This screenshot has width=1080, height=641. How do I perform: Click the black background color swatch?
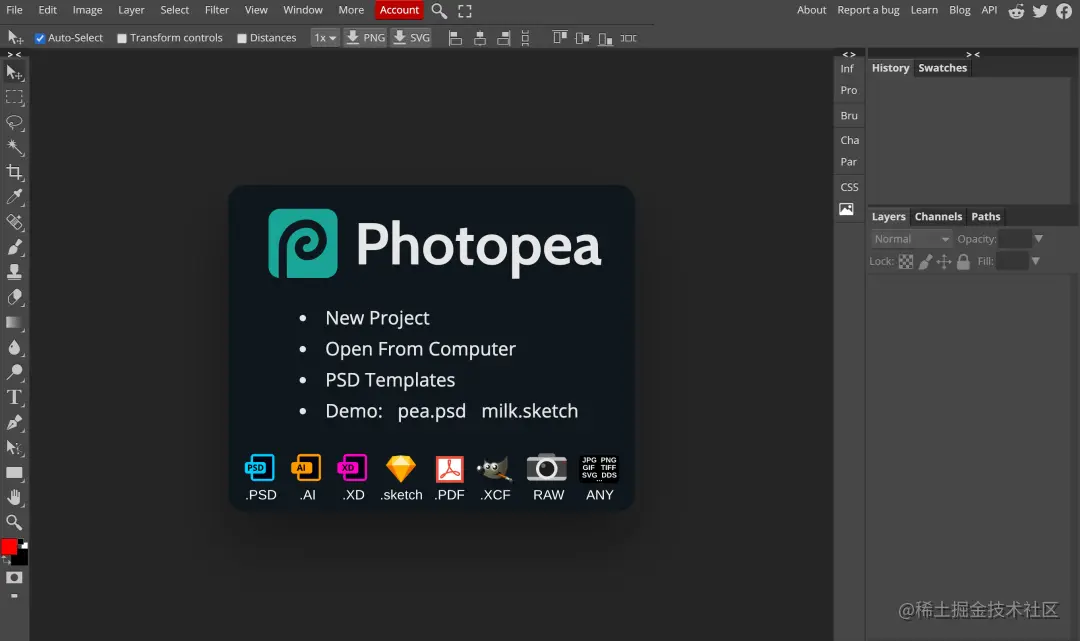(x=22, y=558)
